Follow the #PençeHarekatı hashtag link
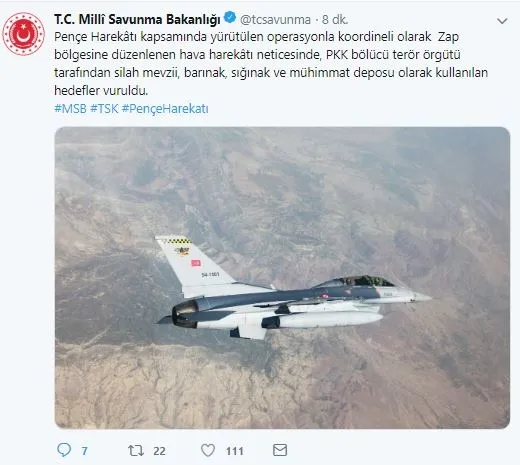Viewport: 520px width, 465px height. (x=165, y=109)
